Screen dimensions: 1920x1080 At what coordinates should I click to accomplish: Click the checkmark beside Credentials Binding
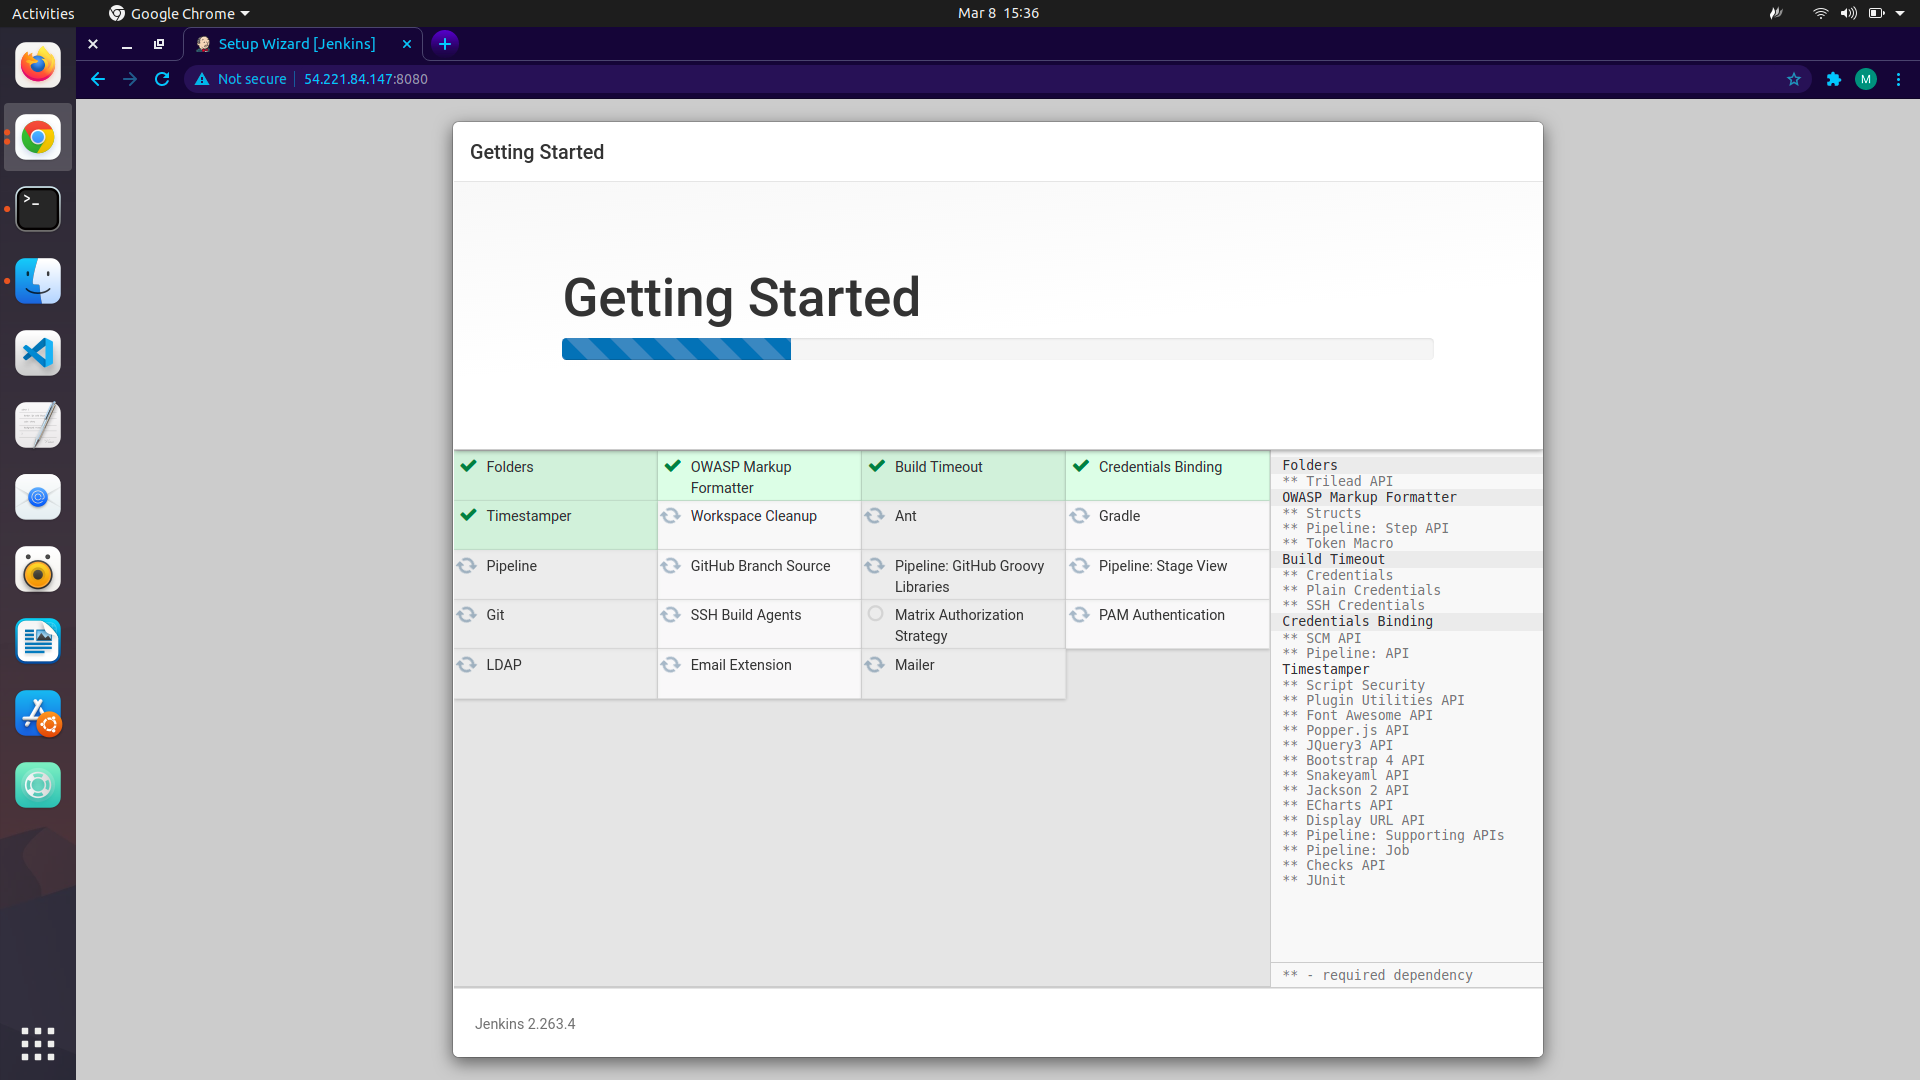coord(1081,466)
